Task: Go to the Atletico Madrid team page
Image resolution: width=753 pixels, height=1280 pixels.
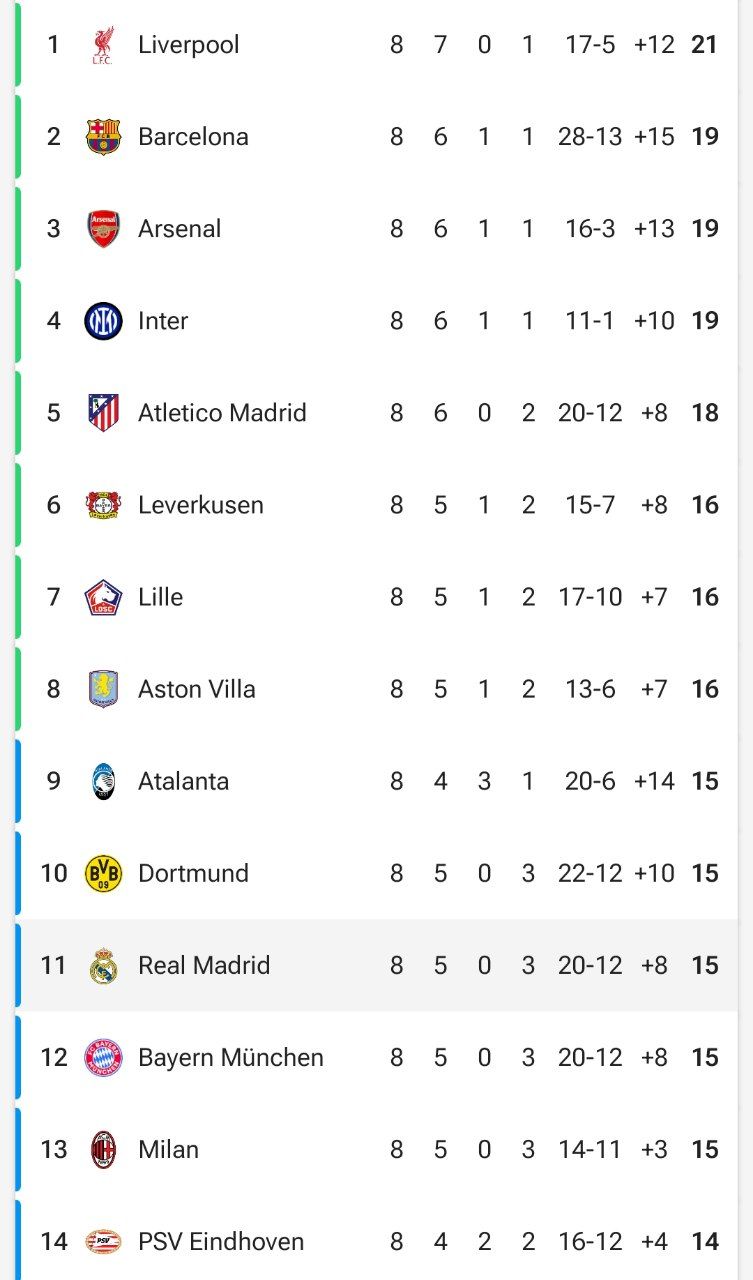Action: [x=222, y=413]
